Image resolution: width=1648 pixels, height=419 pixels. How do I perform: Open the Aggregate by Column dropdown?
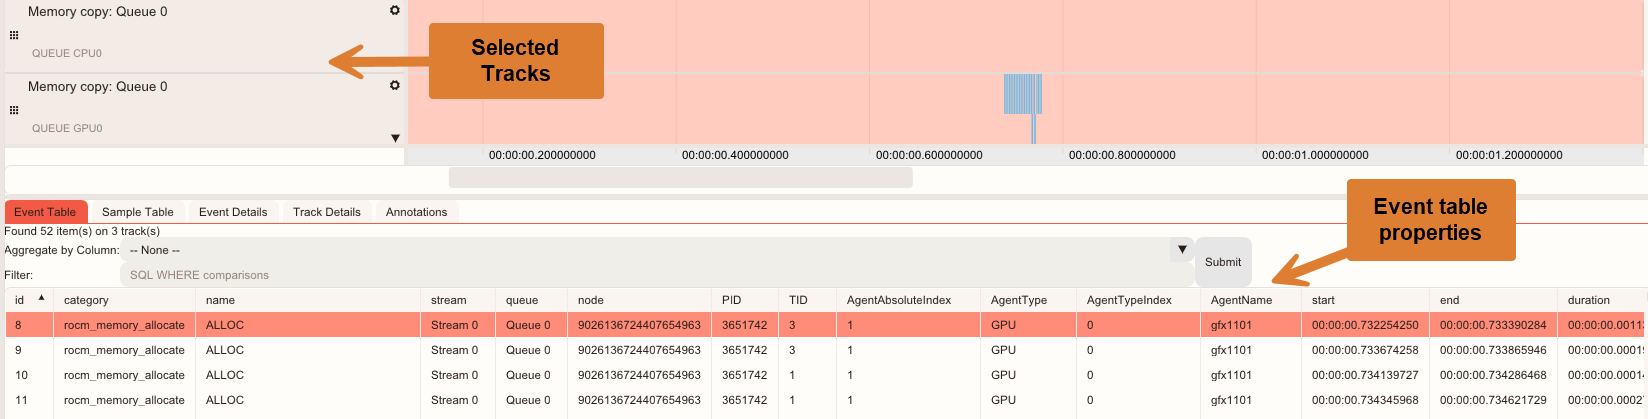pyautogui.click(x=645, y=250)
